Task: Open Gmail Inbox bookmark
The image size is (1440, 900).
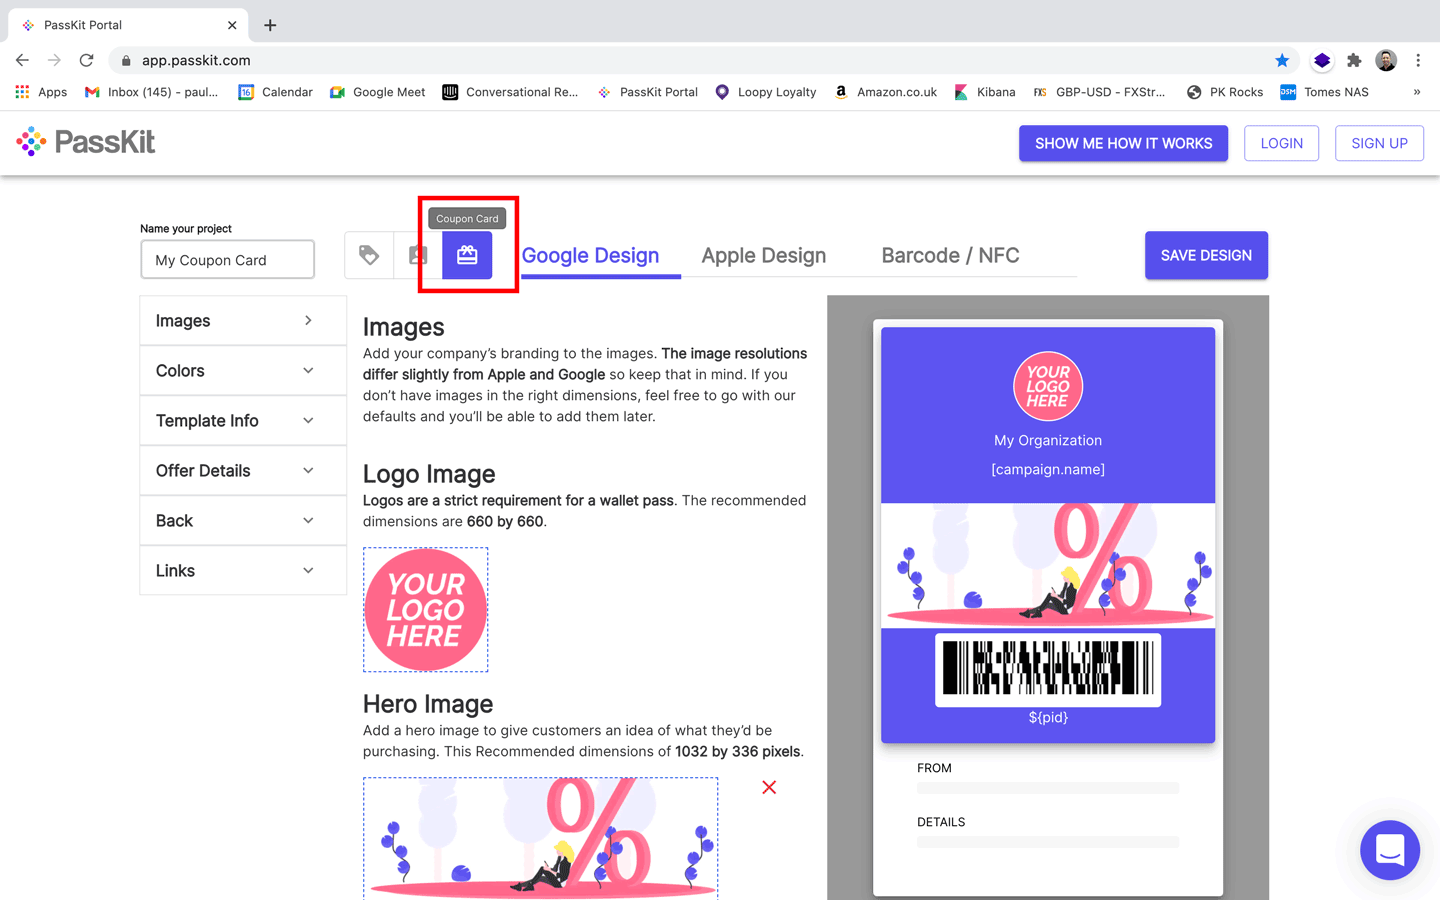Action: click(152, 92)
